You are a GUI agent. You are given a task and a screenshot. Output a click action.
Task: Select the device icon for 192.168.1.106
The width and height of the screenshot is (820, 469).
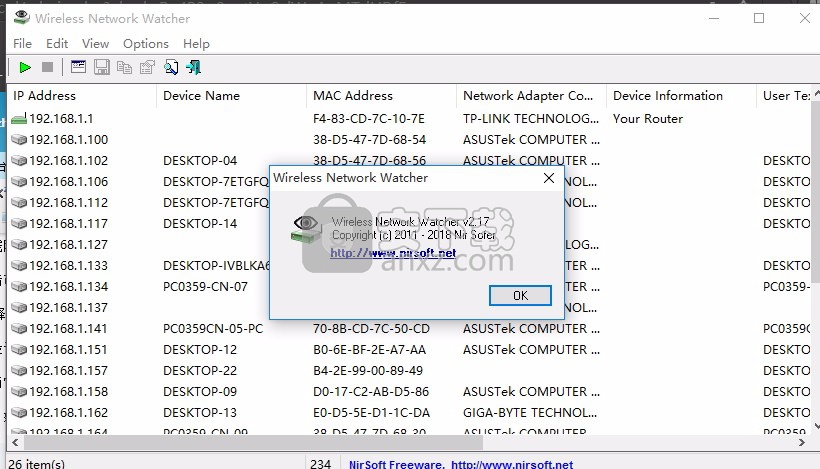[x=19, y=181]
